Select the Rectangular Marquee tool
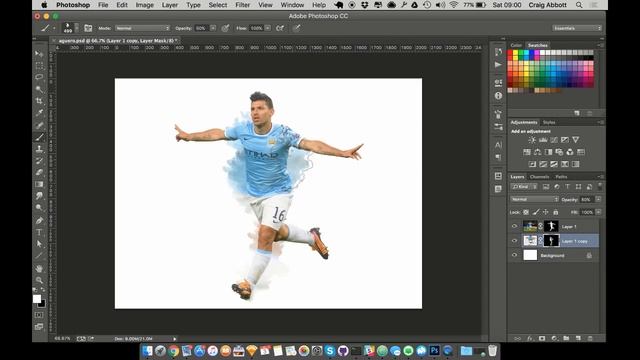Viewport: 640px width, 360px height. [39, 65]
